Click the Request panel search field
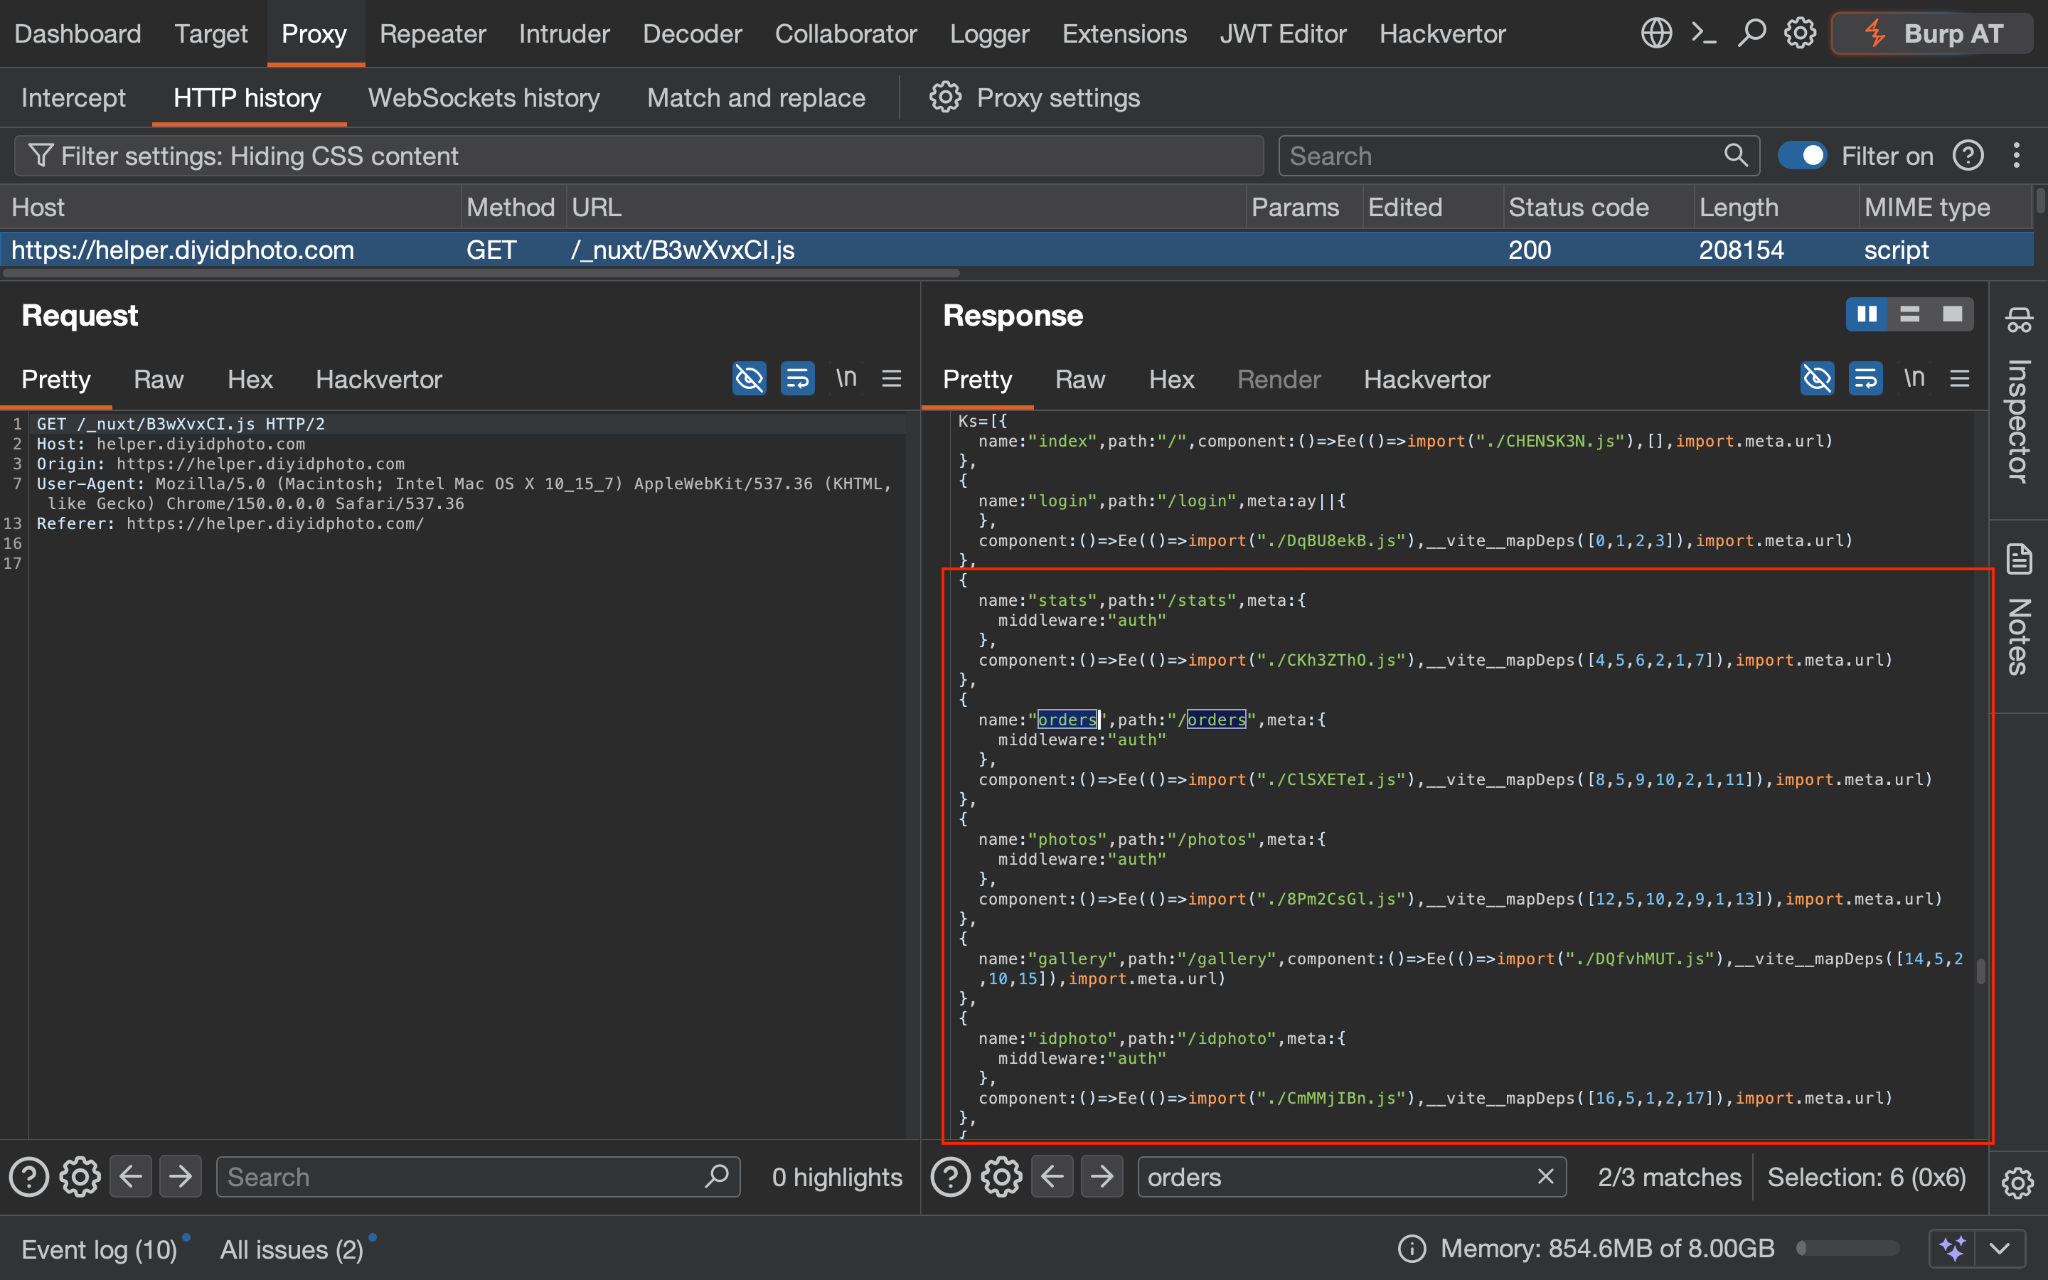Viewport: 2048px width, 1280px height. (x=478, y=1177)
